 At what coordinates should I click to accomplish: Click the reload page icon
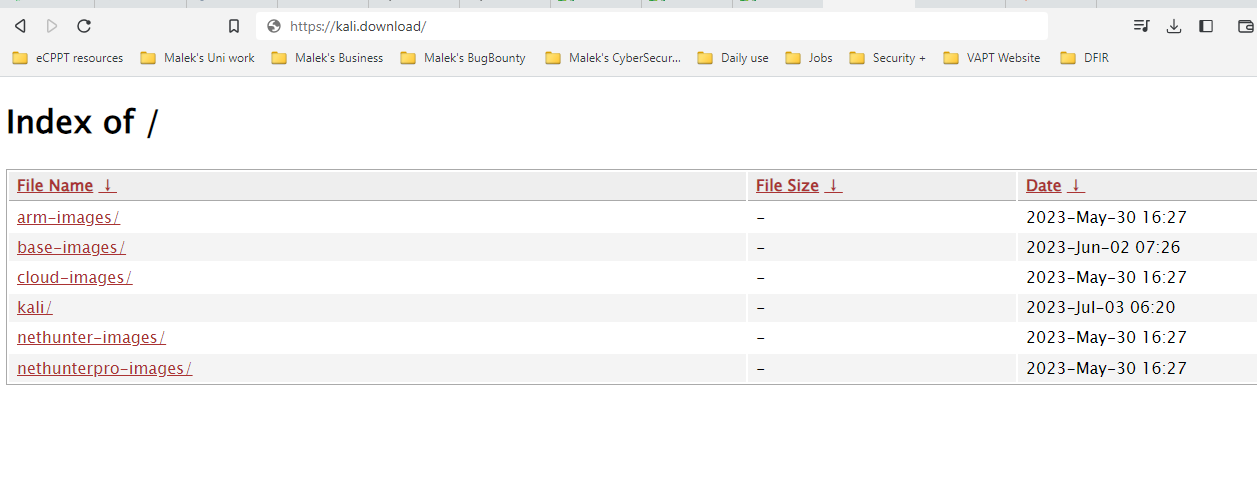[84, 26]
